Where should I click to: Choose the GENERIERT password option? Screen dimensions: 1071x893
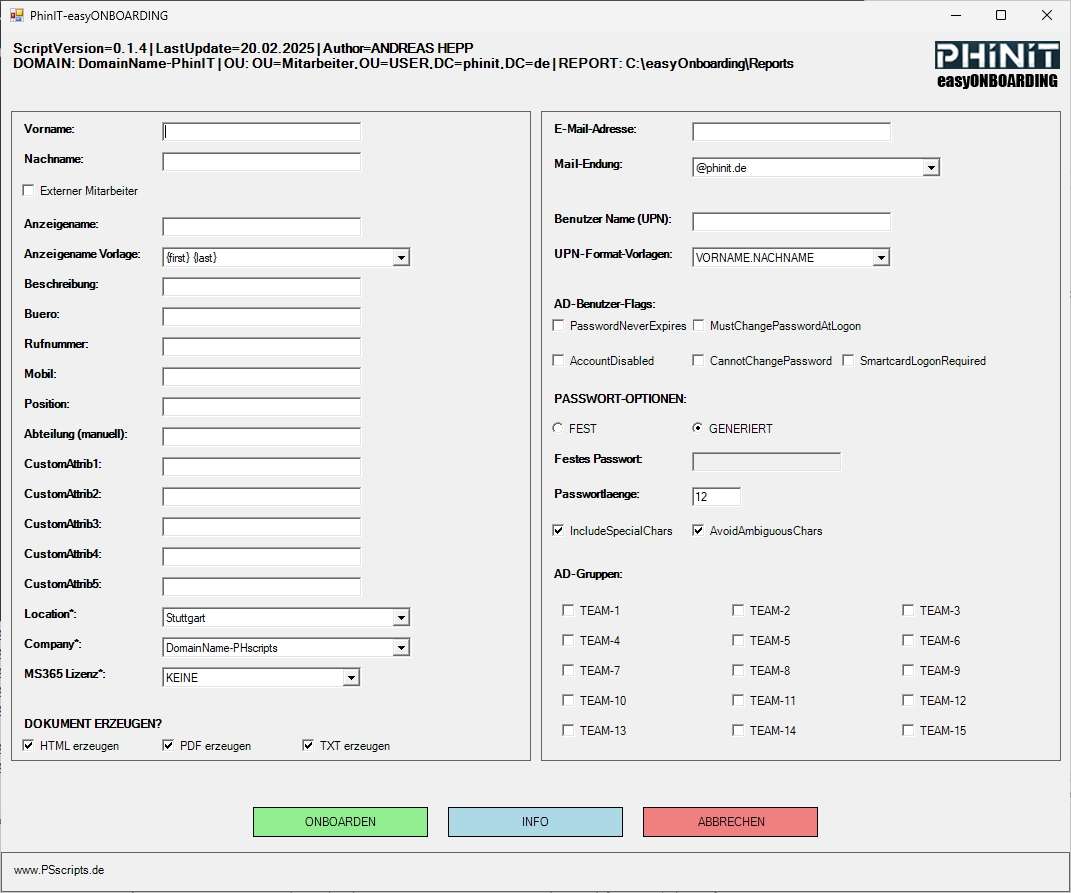pos(698,428)
